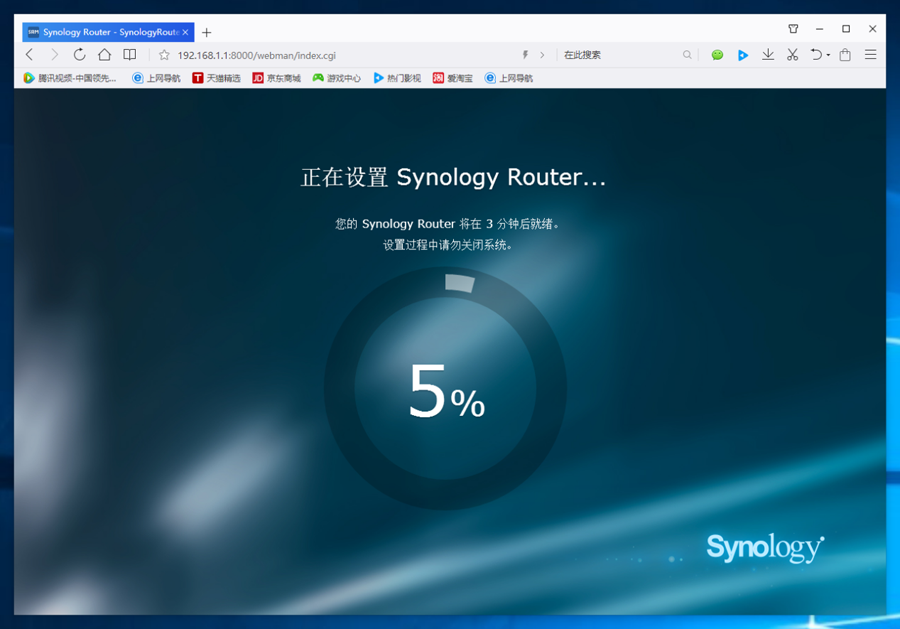Select the Synology Router tab

pyautogui.click(x=106, y=32)
